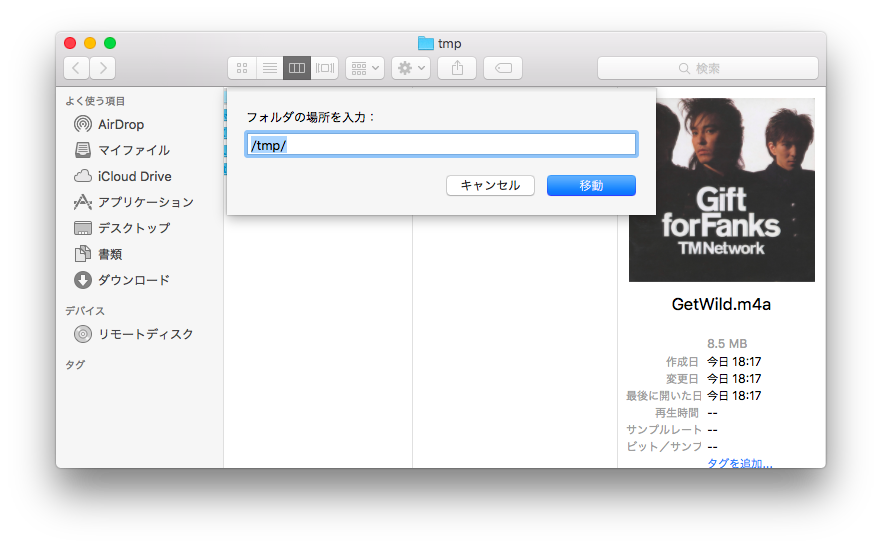This screenshot has width=882, height=548.
Task: Click the タグ sidebar header
Action: [75, 365]
